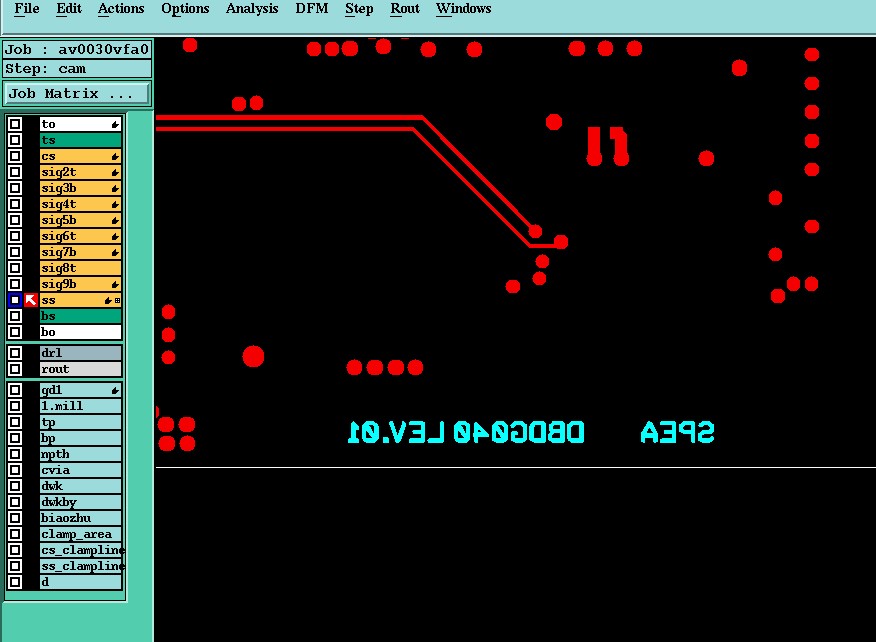Toggle the display checkbox for layer rout
This screenshot has height=642, width=876.
pos(15,369)
